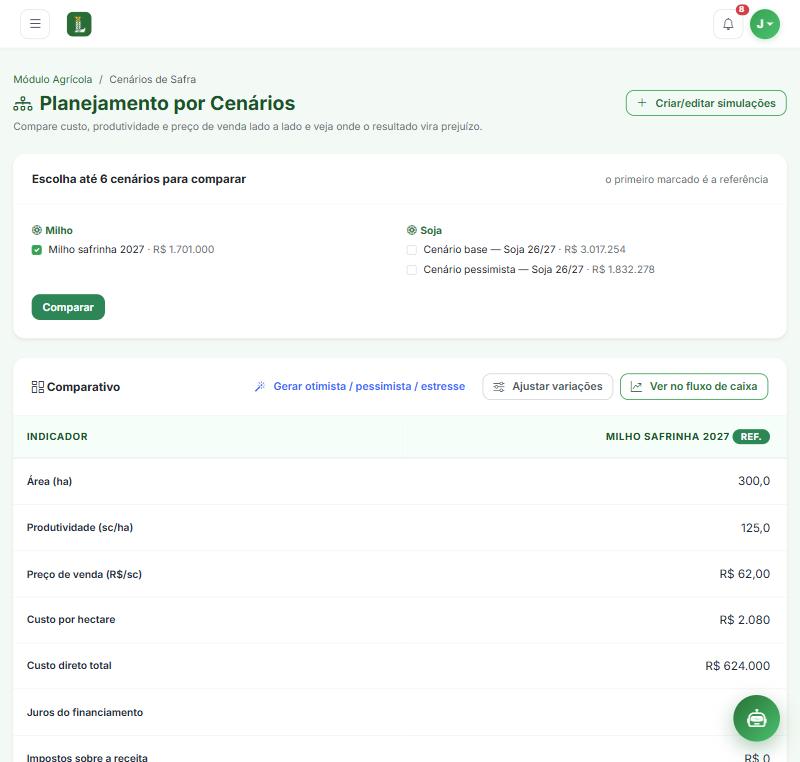Check Cenário pessimista Soja 26/27
Viewport: 800px width, 762px height.
(x=412, y=270)
